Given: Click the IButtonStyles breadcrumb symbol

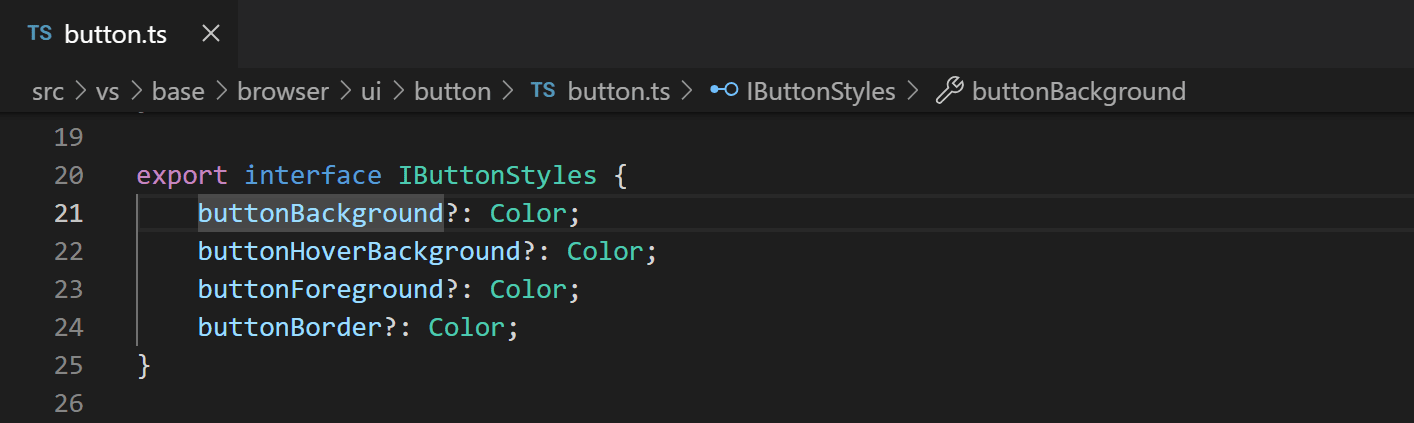Looking at the screenshot, I should click(x=820, y=92).
